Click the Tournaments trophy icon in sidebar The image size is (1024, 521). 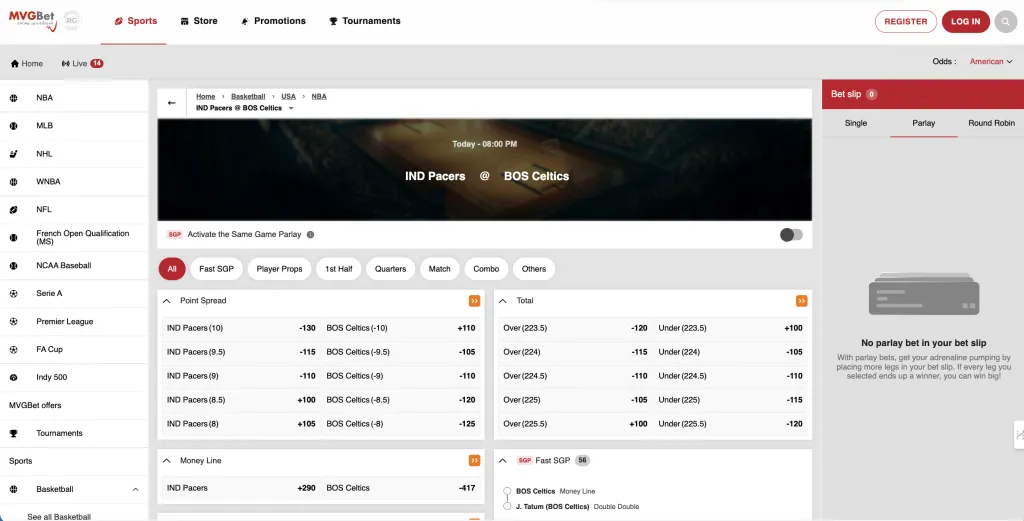coord(13,434)
